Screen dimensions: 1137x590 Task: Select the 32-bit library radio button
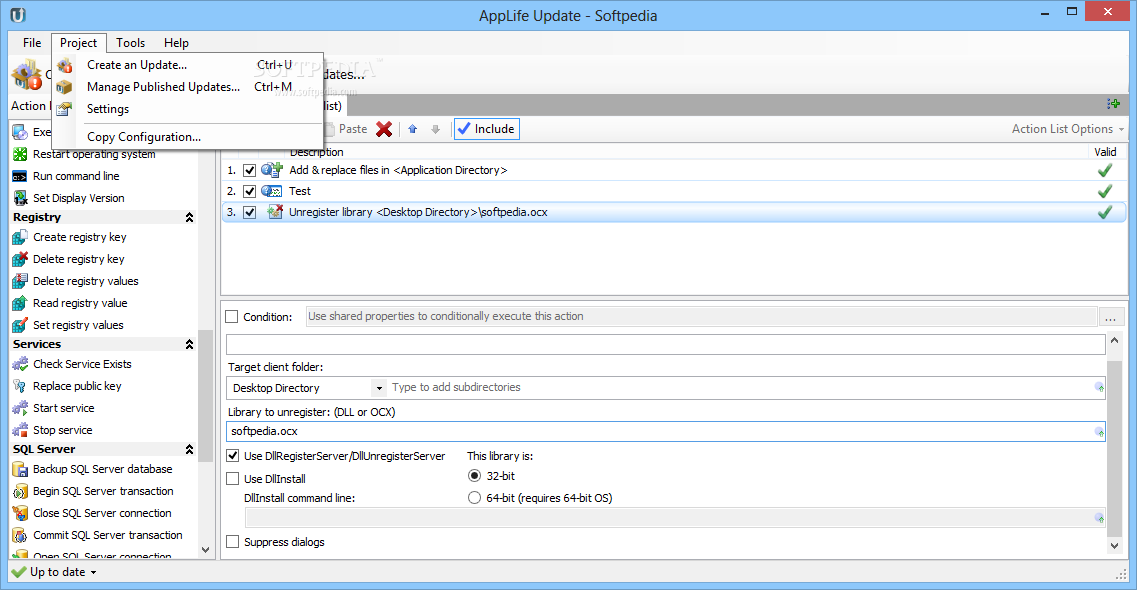(x=474, y=476)
